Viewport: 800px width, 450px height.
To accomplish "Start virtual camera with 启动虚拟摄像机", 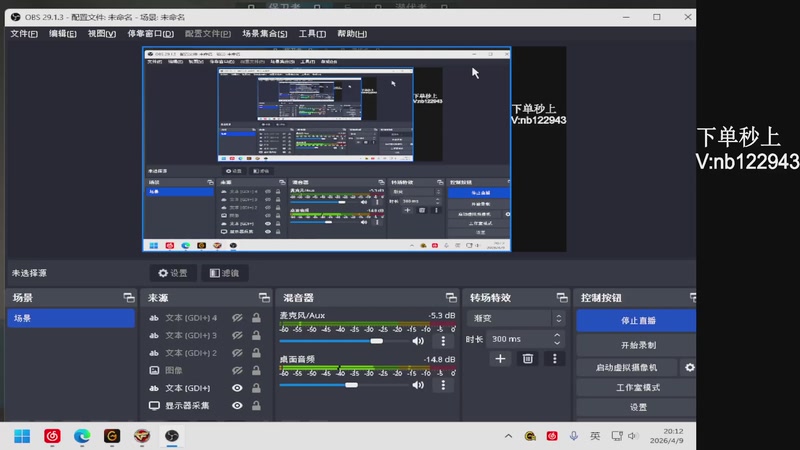I will (627, 367).
